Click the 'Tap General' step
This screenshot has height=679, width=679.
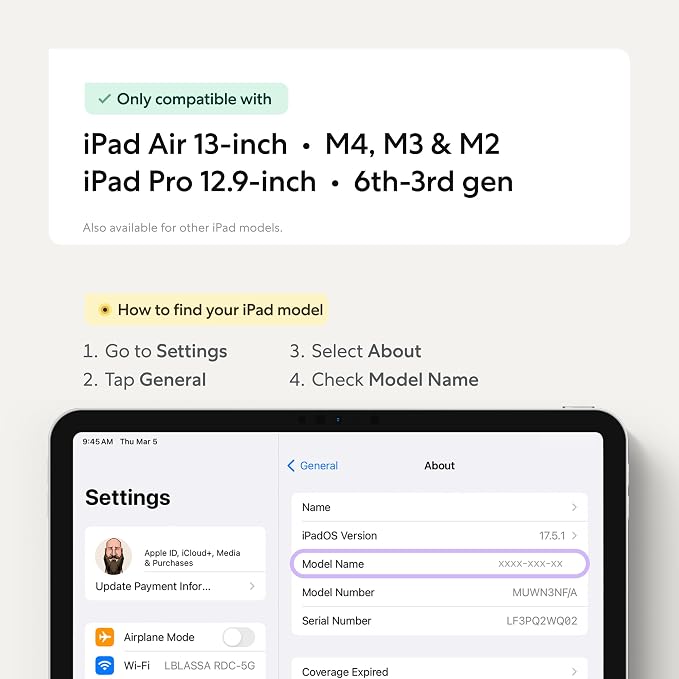[144, 380]
